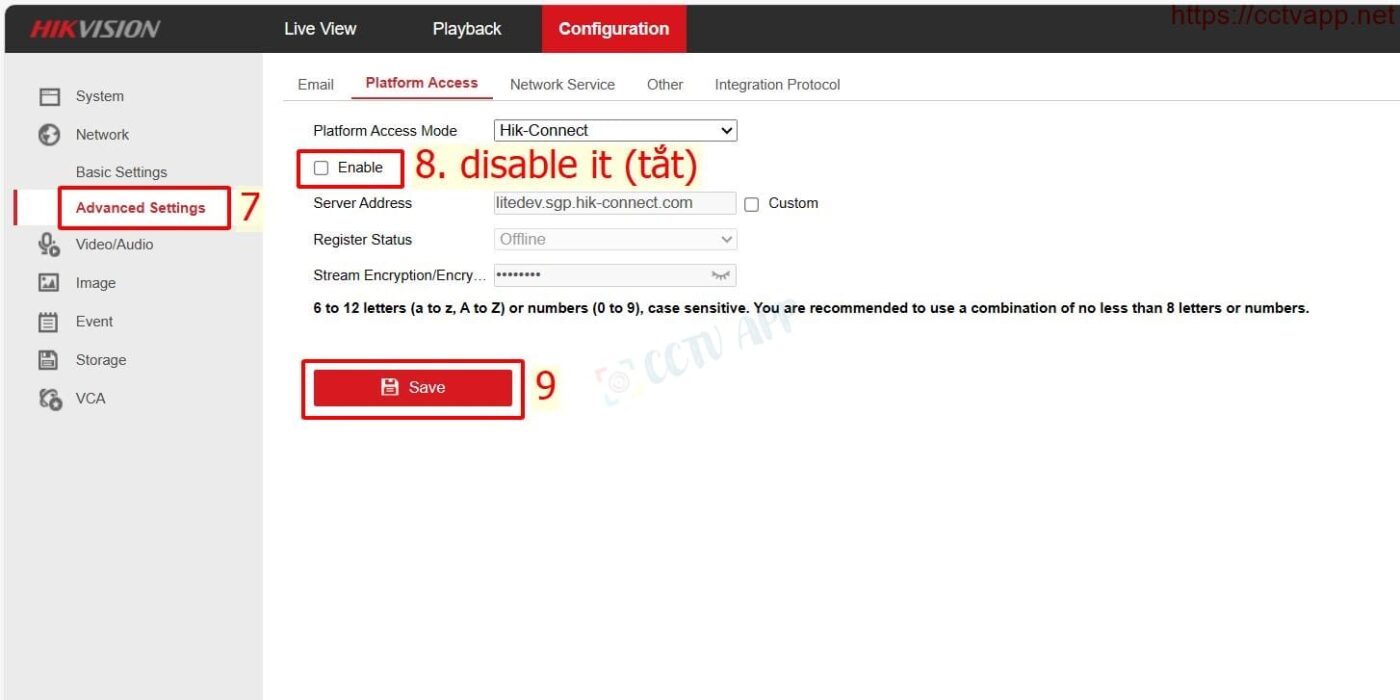Image resolution: width=1400 pixels, height=700 pixels.
Task: Open the Platform Access Mode dropdown
Action: [x=615, y=130]
